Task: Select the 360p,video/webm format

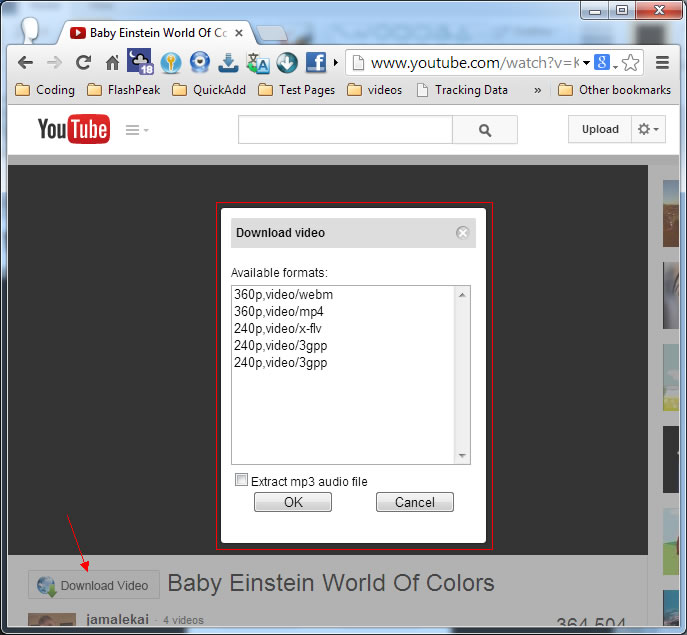Action: [343, 294]
